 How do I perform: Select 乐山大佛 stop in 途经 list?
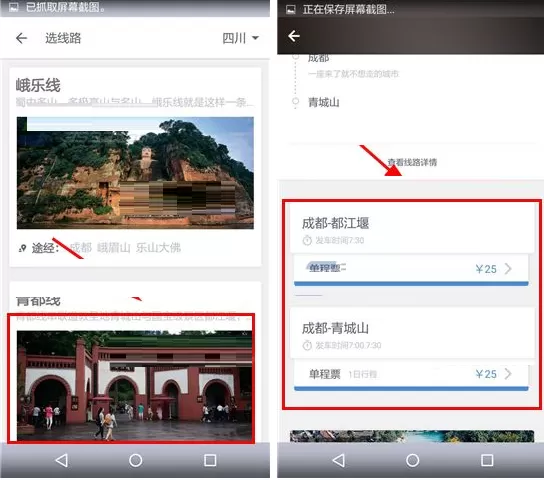coord(158,248)
